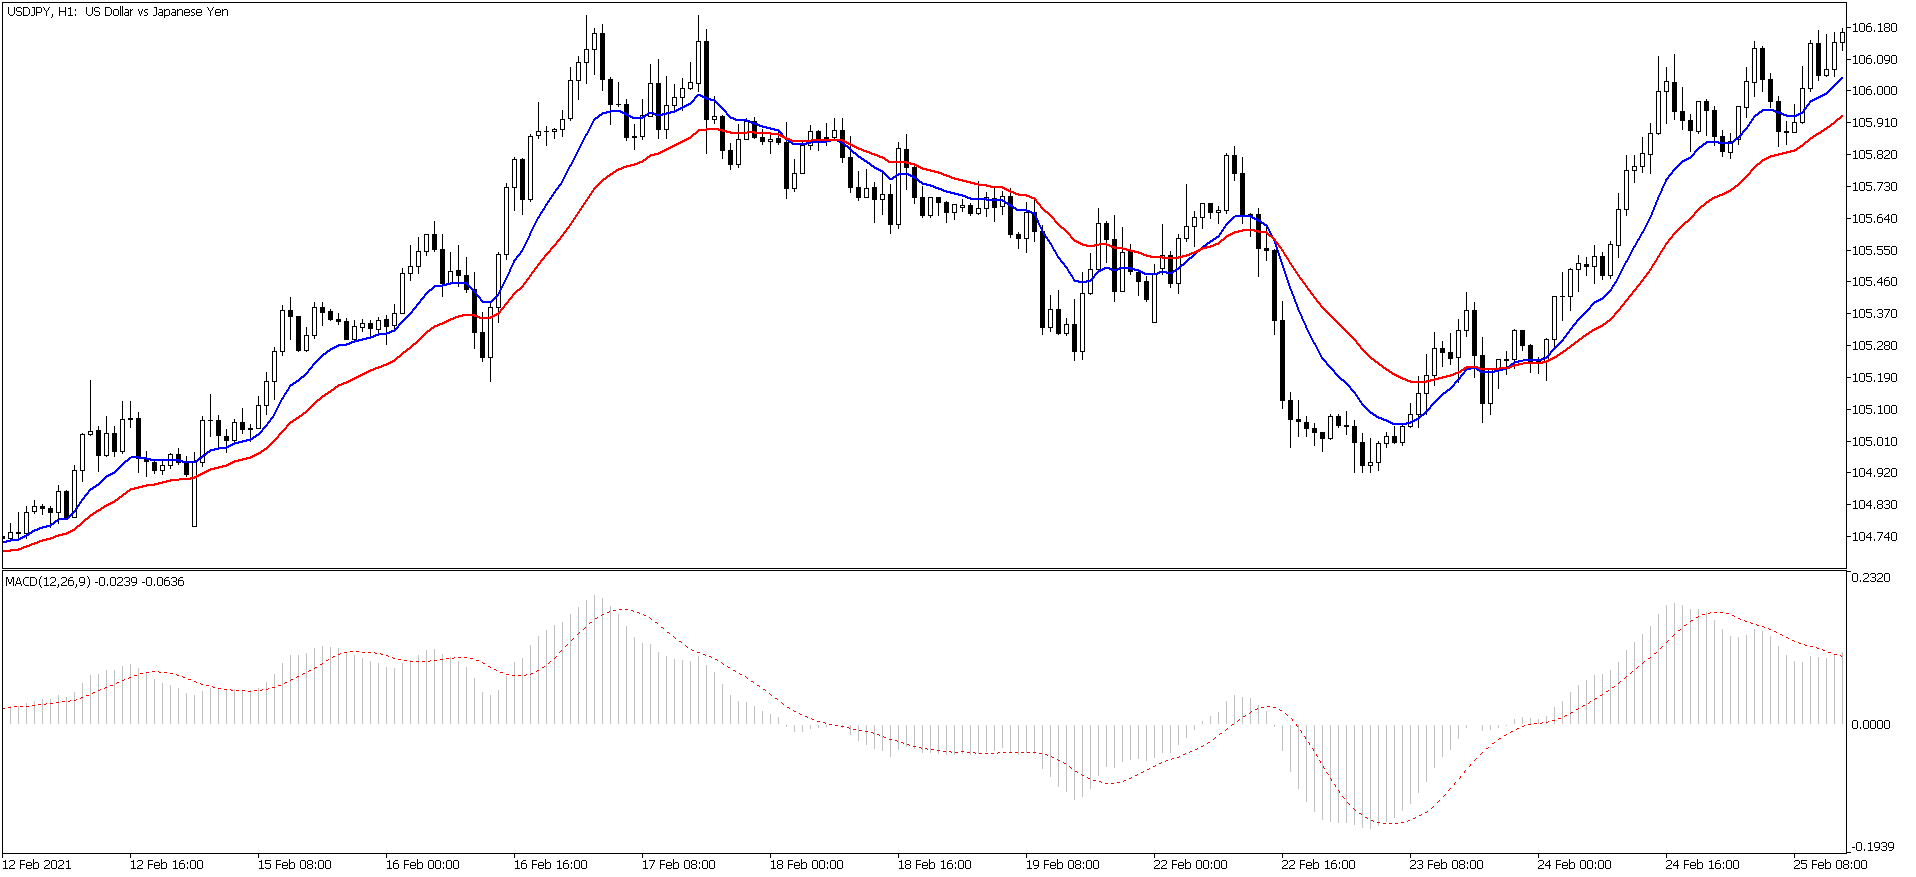Click the MACD zero level label 0.0000

[x=1871, y=725]
